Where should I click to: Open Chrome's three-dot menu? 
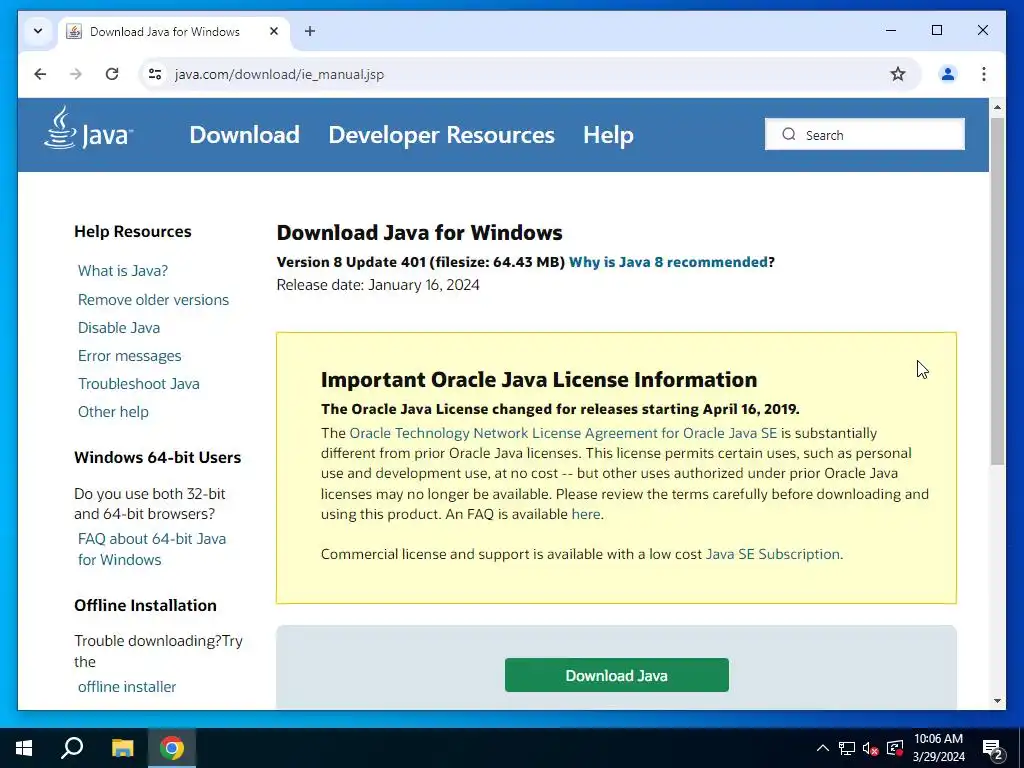click(984, 74)
